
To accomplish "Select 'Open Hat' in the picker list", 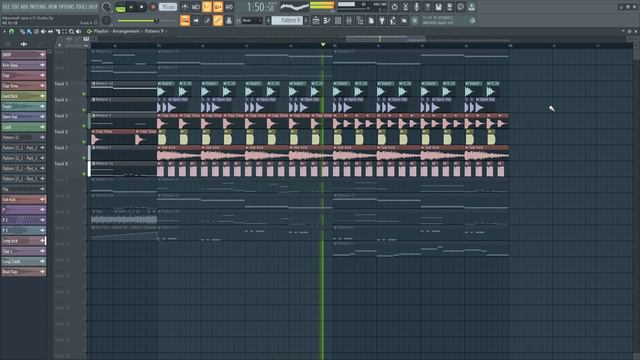I will (24, 117).
